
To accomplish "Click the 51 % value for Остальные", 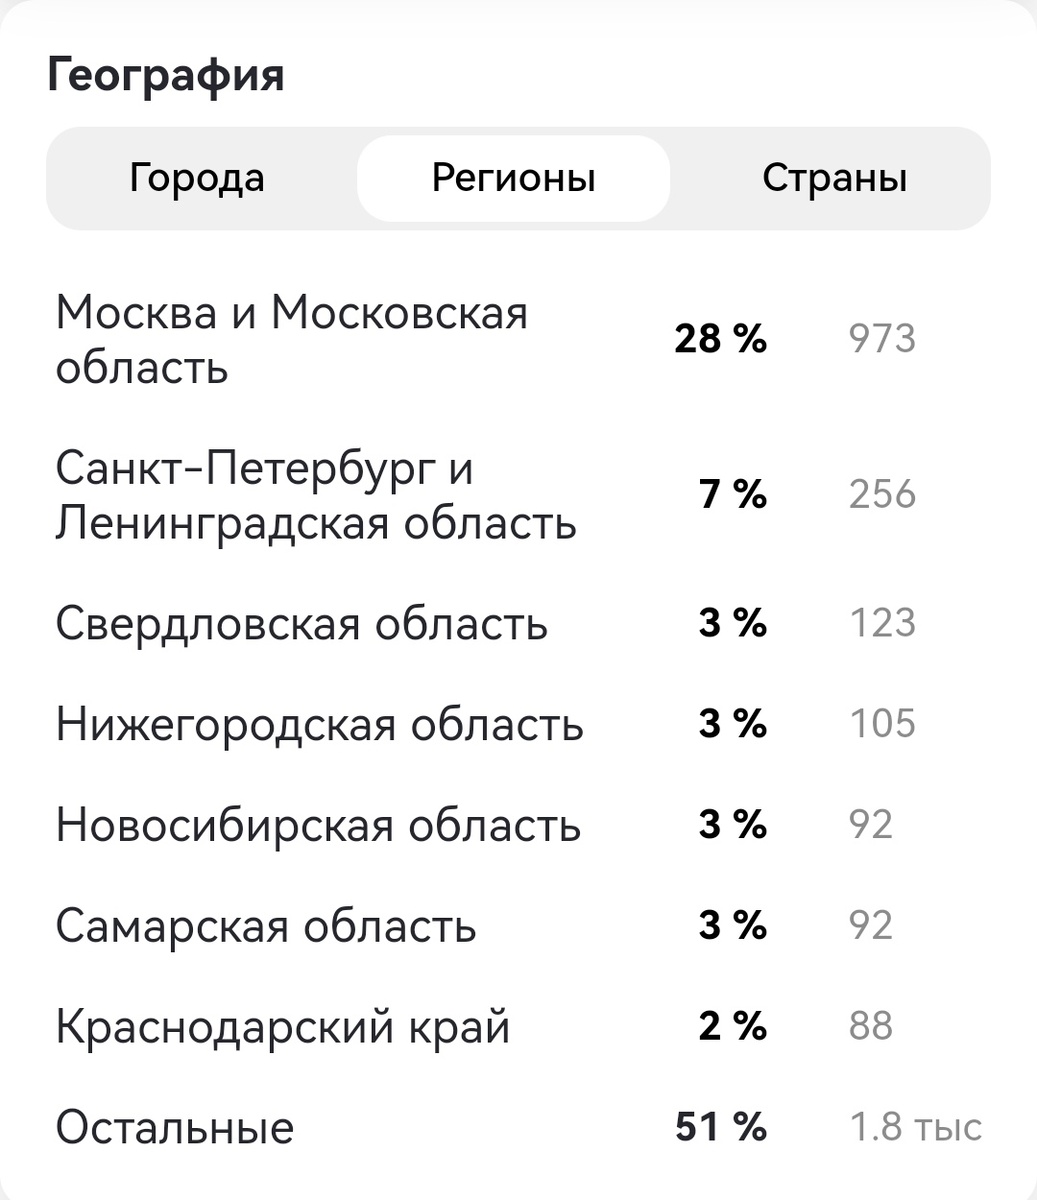I will (720, 1126).
